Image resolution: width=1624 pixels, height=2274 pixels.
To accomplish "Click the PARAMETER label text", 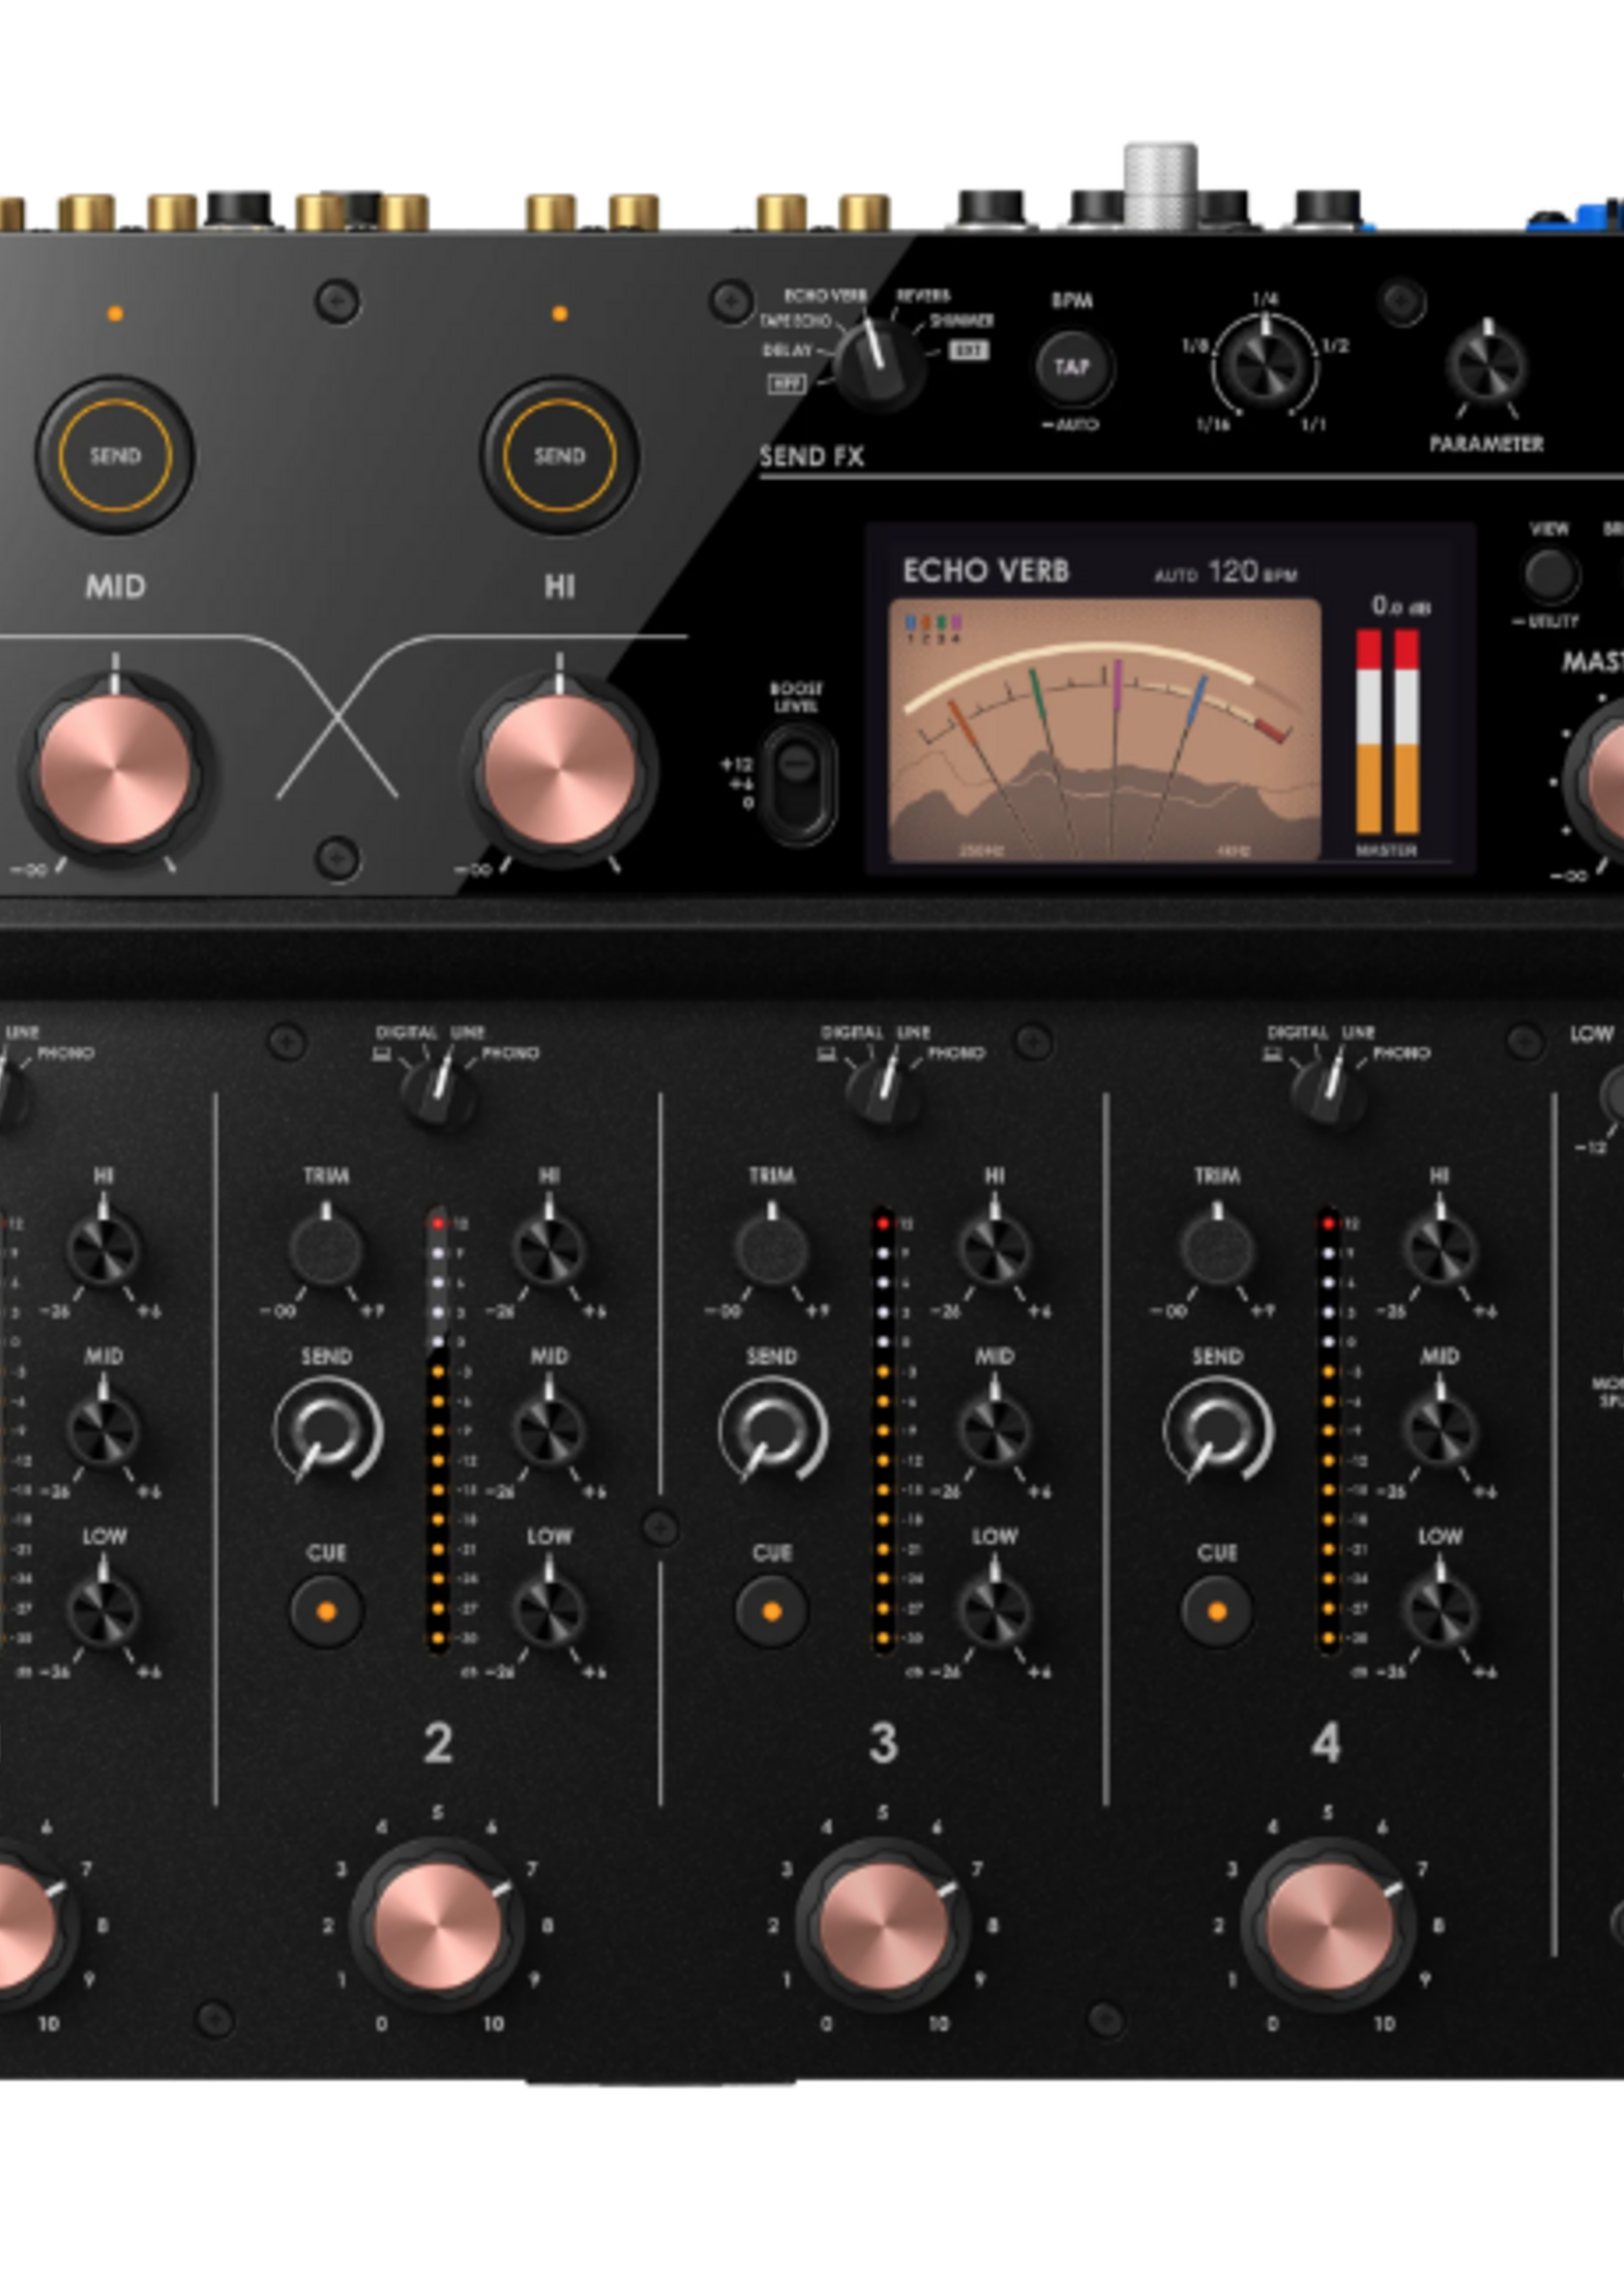I will (1486, 443).
